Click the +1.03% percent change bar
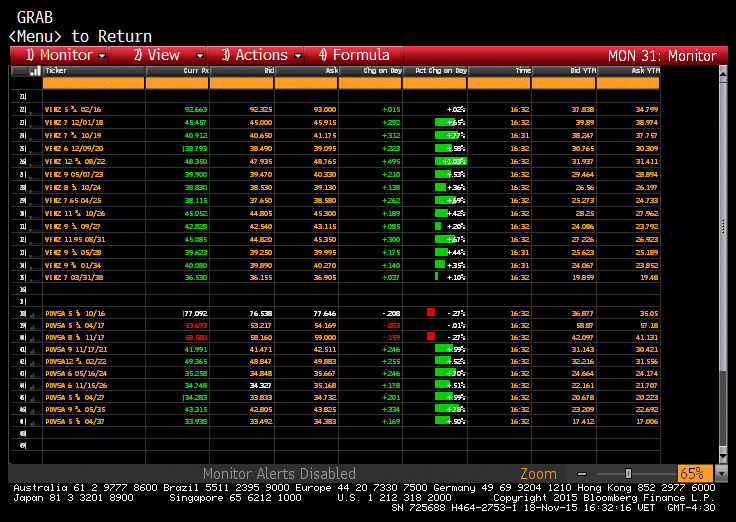Screen dimensions: 736x522 [451, 161]
